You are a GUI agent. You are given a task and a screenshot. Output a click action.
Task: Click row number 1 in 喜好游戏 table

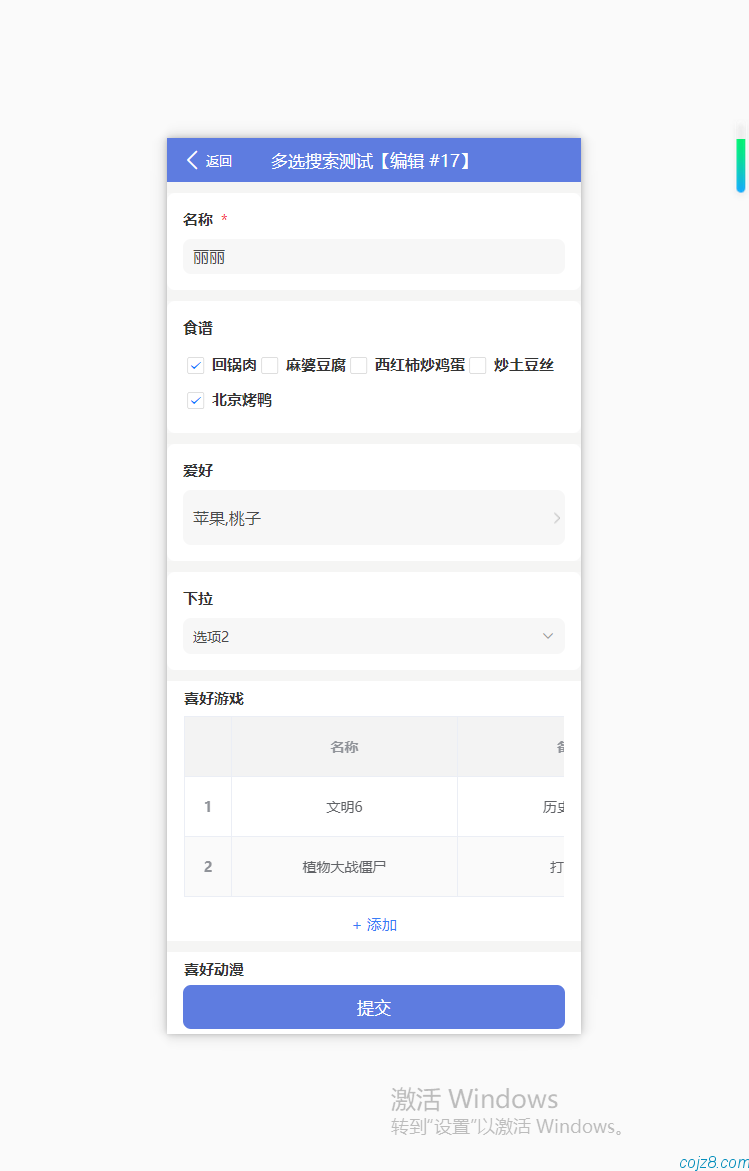pos(208,807)
